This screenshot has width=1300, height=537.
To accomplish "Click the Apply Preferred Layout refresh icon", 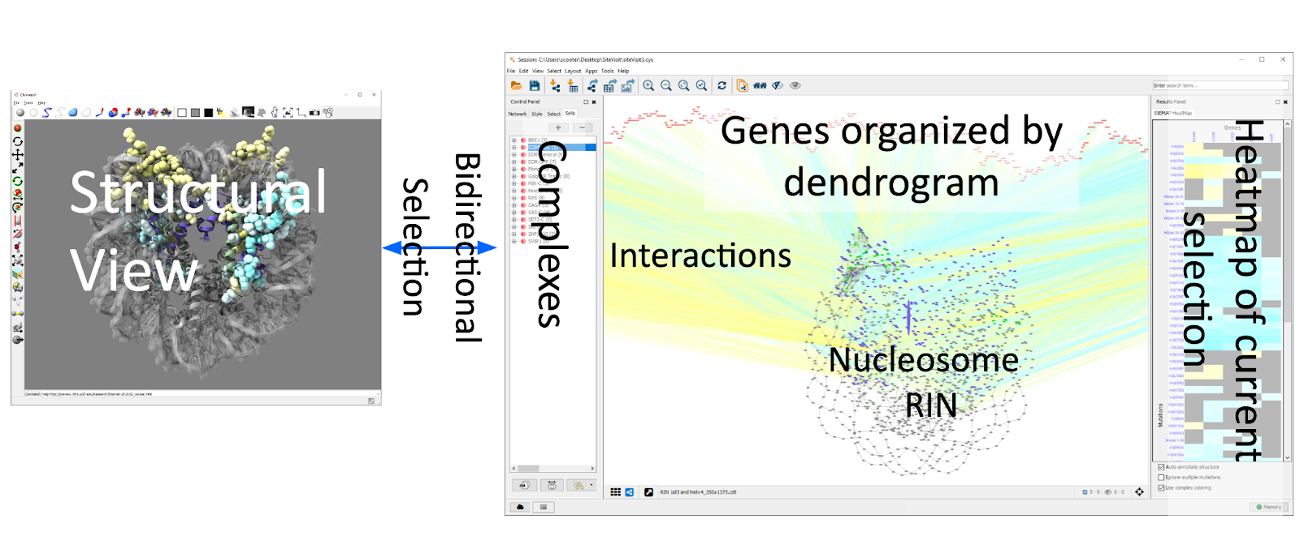I will click(721, 86).
